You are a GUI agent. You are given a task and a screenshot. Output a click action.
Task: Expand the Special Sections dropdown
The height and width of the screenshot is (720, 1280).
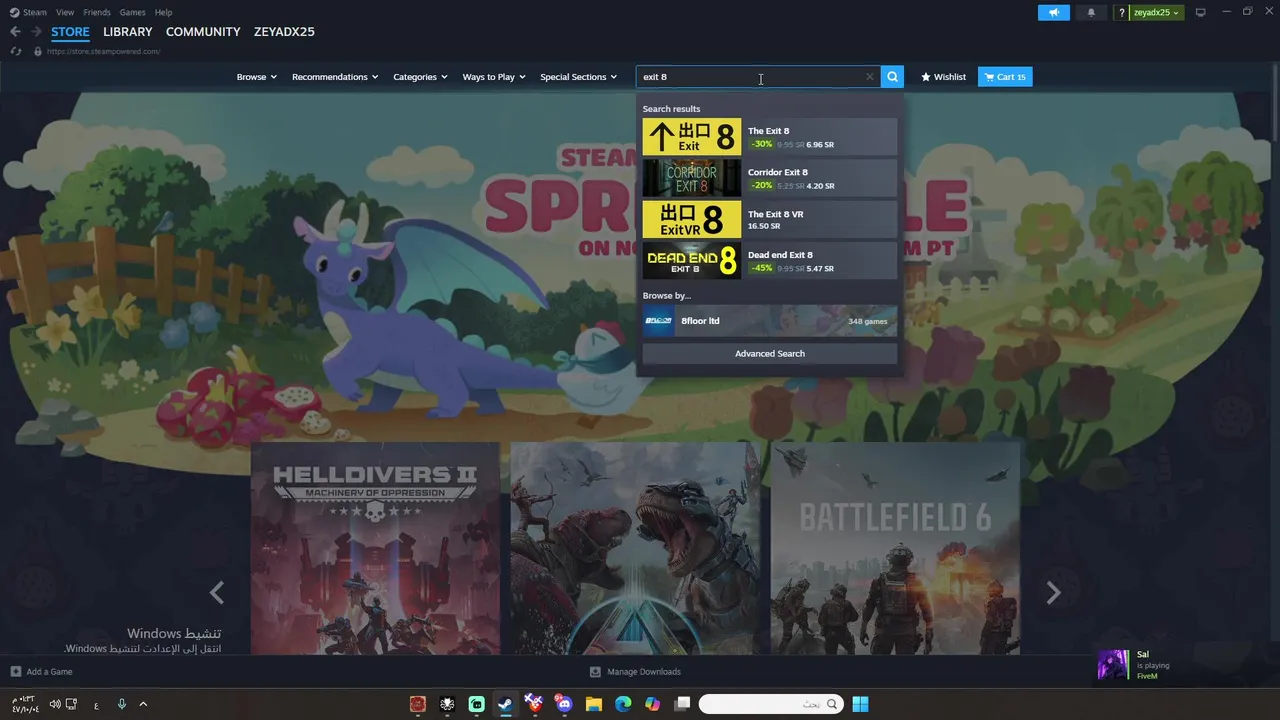pyautogui.click(x=578, y=77)
